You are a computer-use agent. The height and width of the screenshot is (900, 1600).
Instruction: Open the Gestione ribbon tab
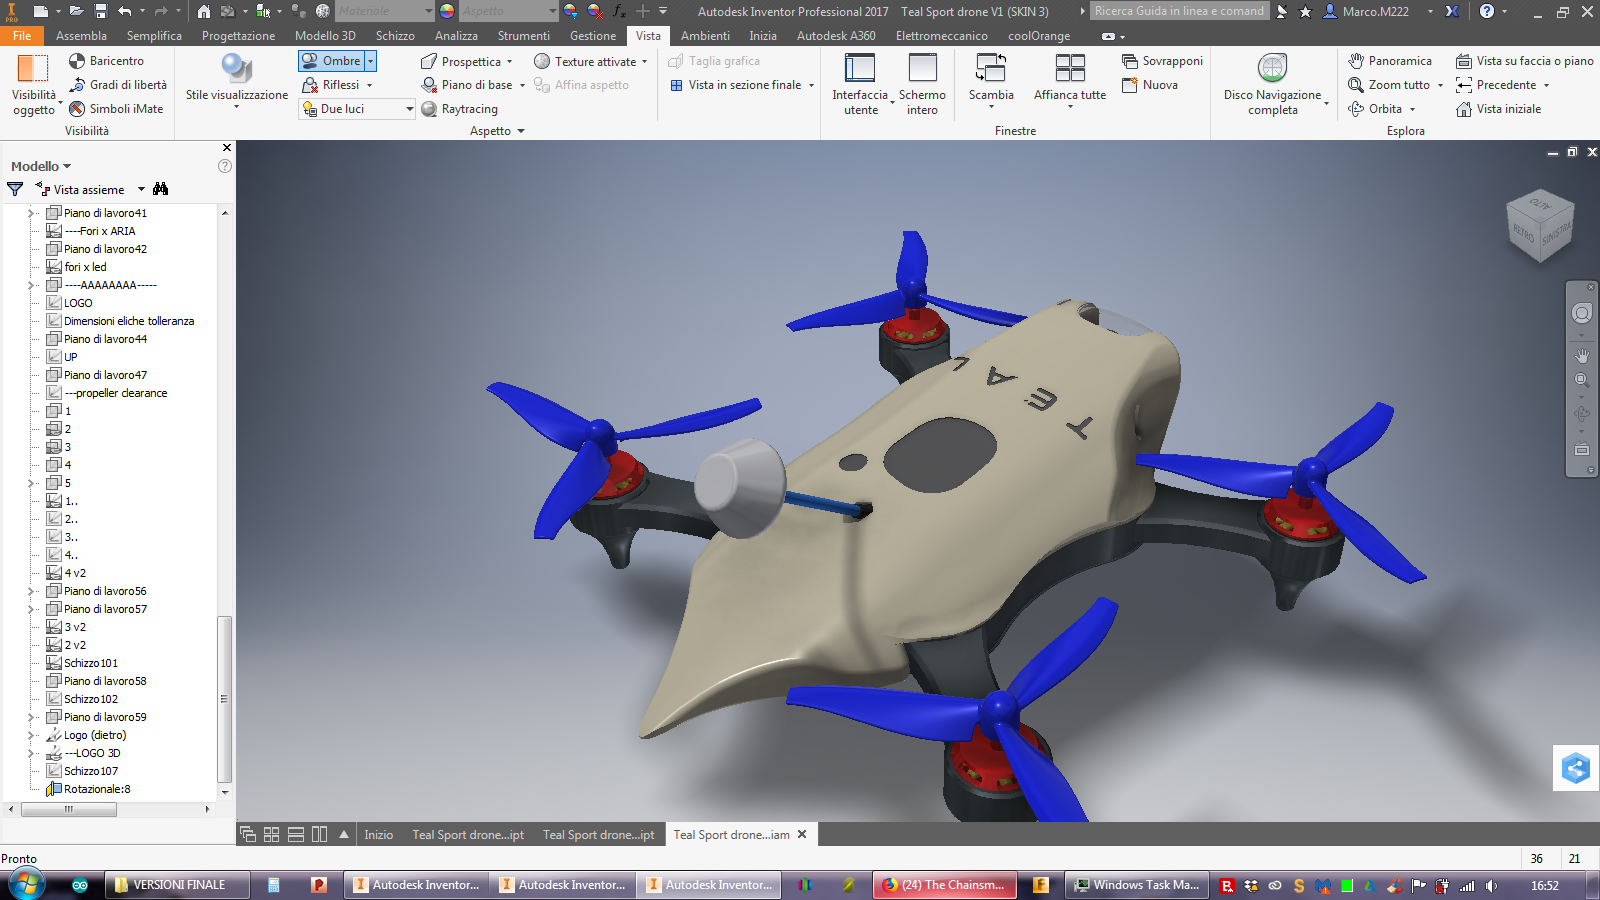pos(593,35)
